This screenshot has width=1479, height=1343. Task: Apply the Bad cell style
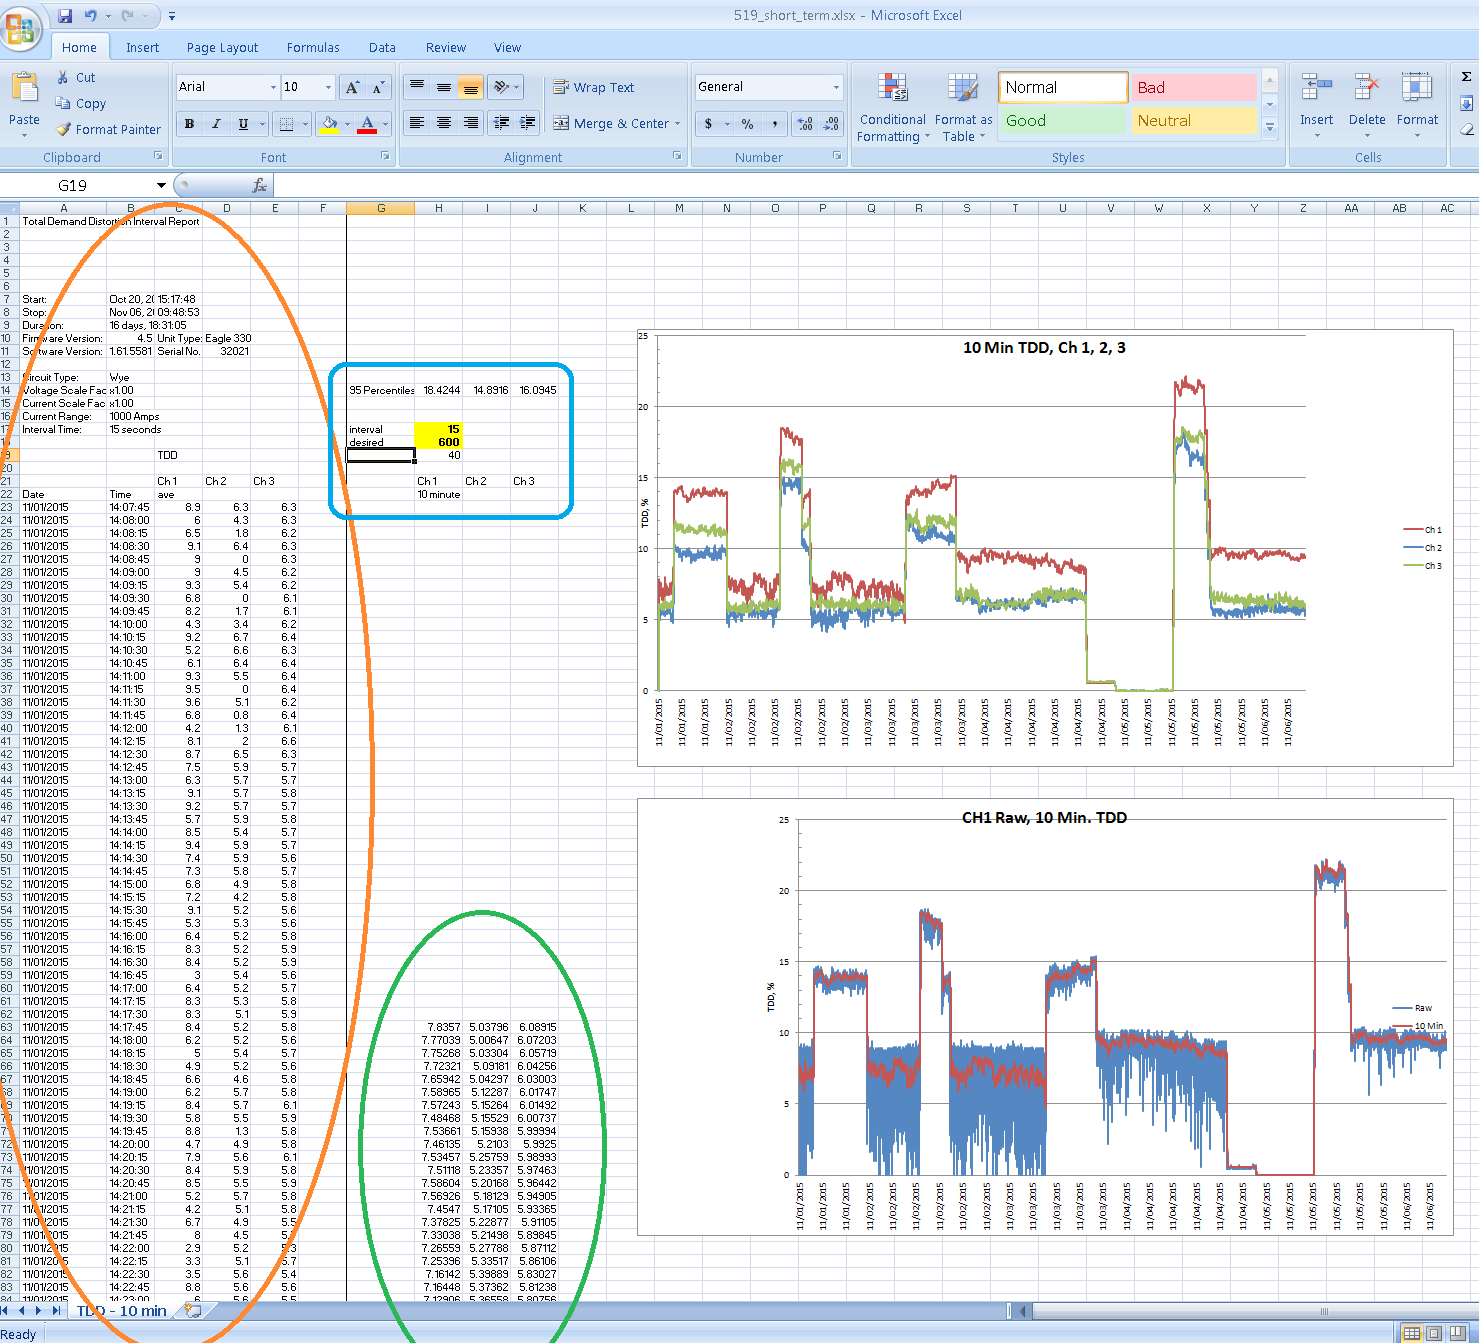coord(1193,87)
